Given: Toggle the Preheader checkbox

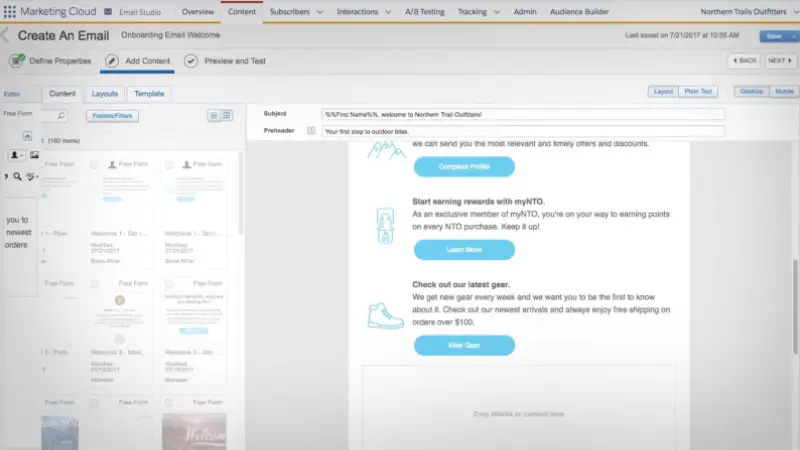Looking at the screenshot, I should click(311, 131).
